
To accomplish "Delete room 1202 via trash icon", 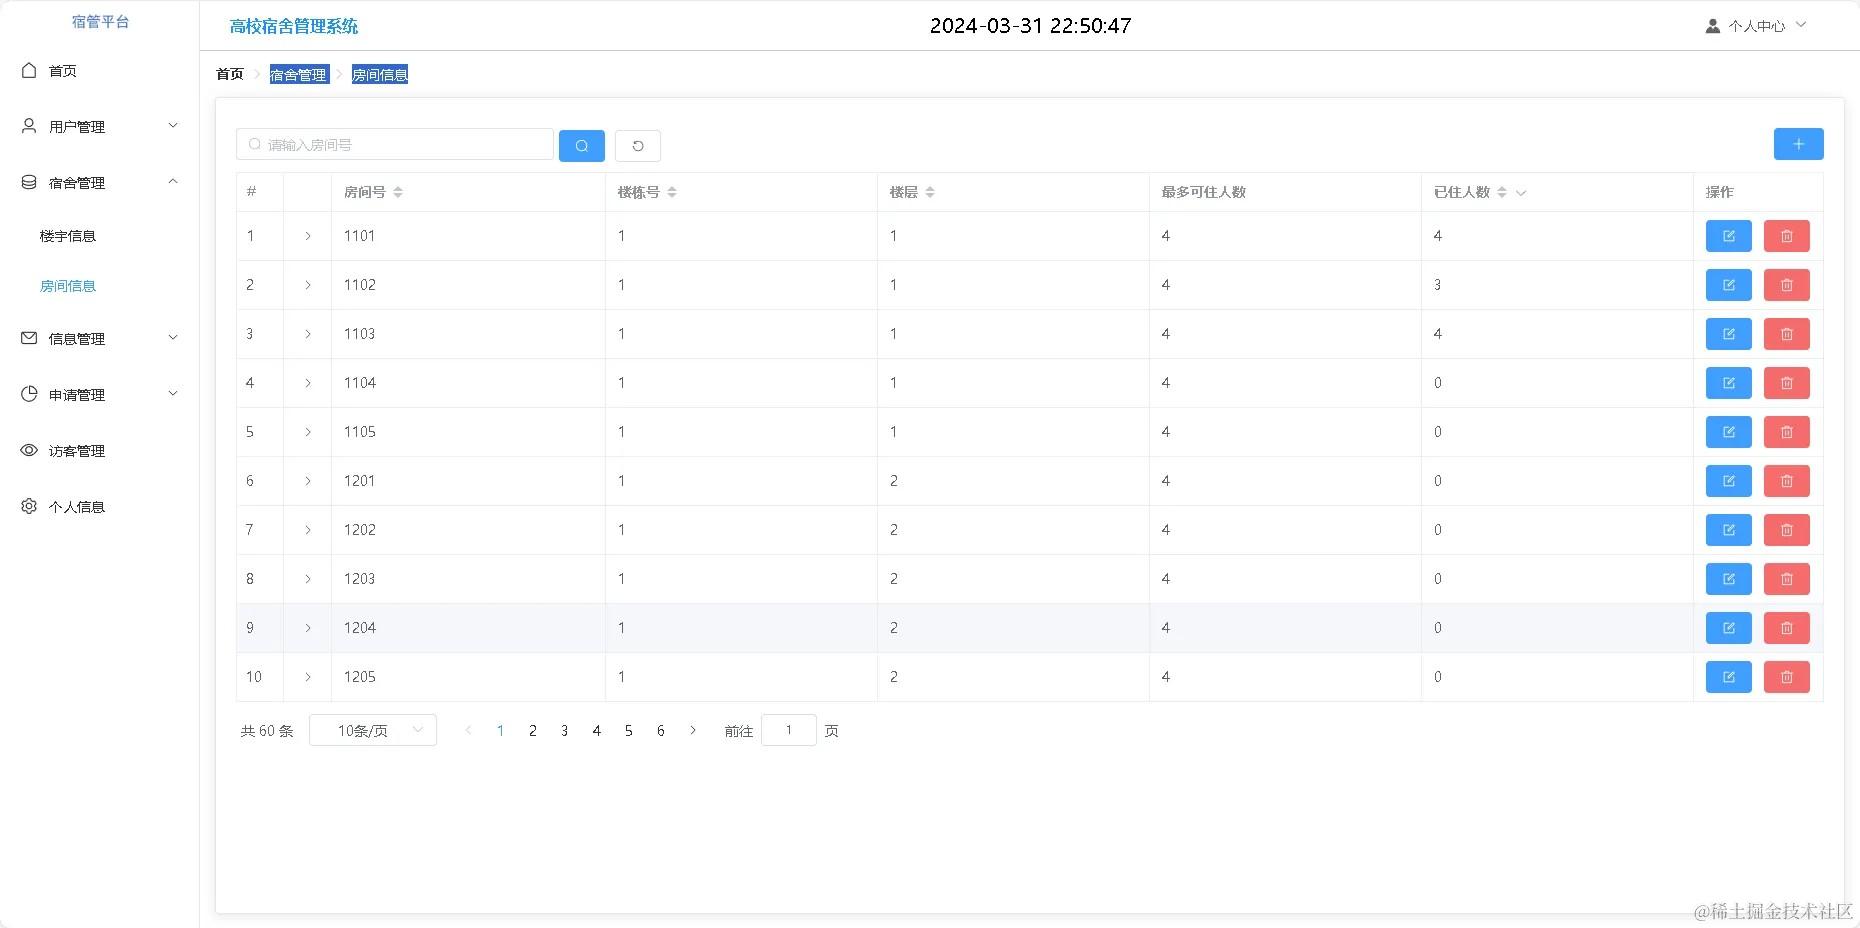I will click(1786, 530).
